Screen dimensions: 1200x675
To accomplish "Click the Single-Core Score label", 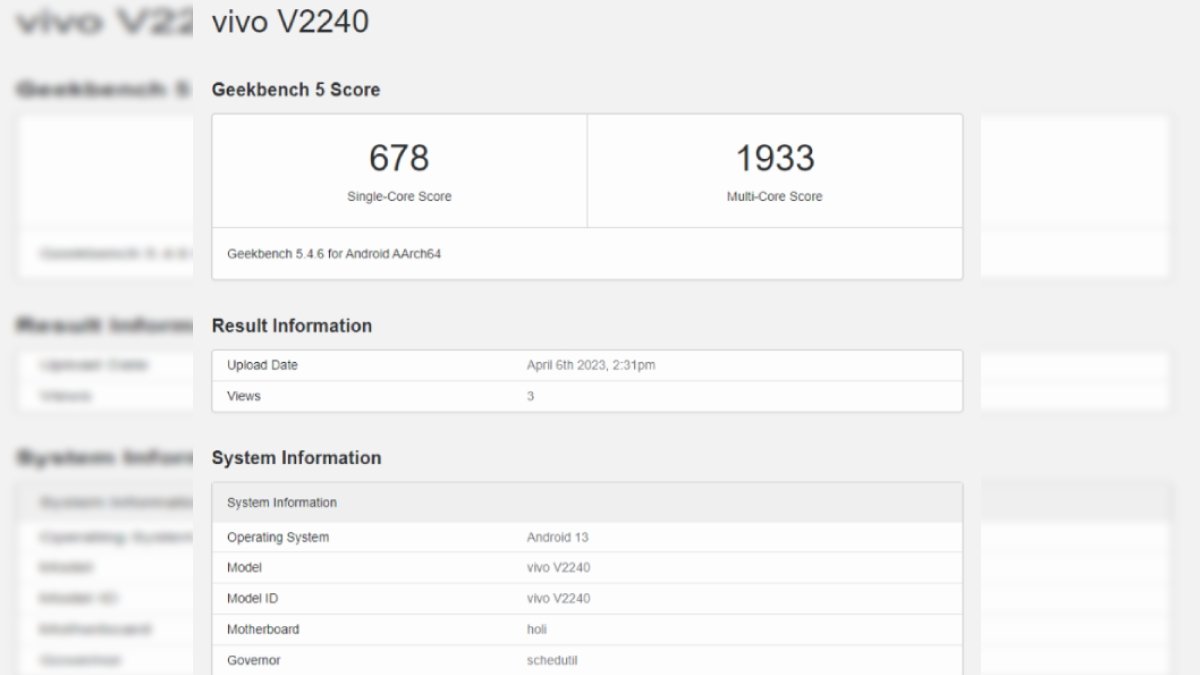I will point(399,197).
